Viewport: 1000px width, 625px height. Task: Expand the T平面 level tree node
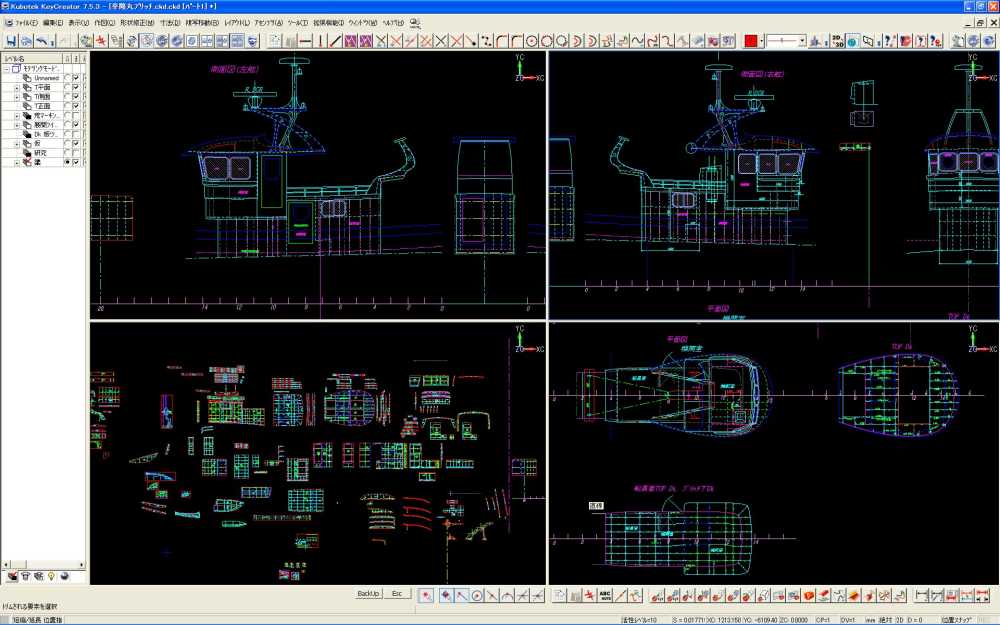(x=15, y=87)
